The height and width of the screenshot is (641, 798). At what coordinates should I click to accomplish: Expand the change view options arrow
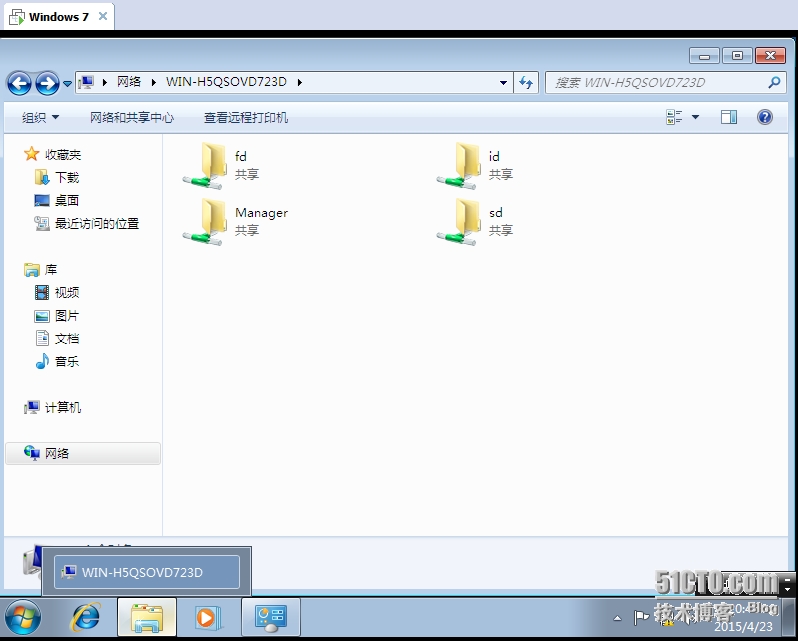696,117
